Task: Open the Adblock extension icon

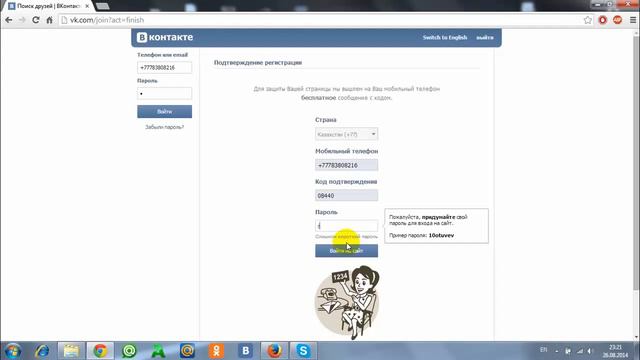Action: click(617, 20)
